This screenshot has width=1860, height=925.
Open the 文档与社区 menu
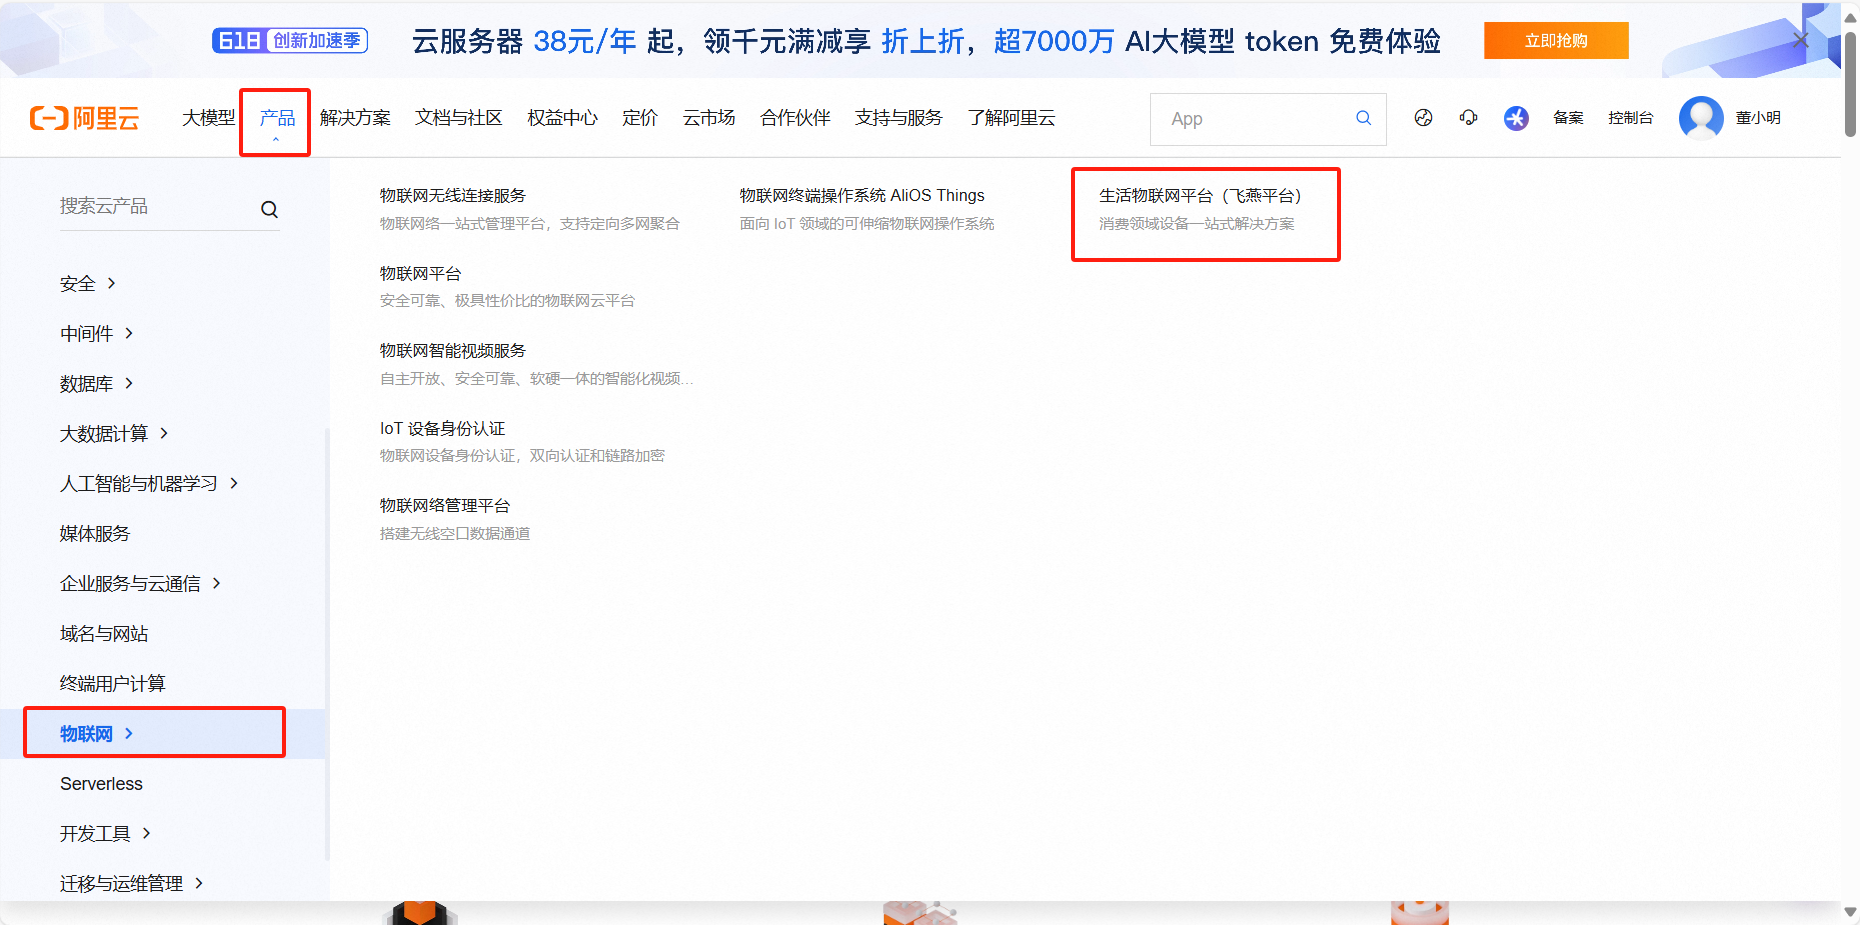coord(458,118)
